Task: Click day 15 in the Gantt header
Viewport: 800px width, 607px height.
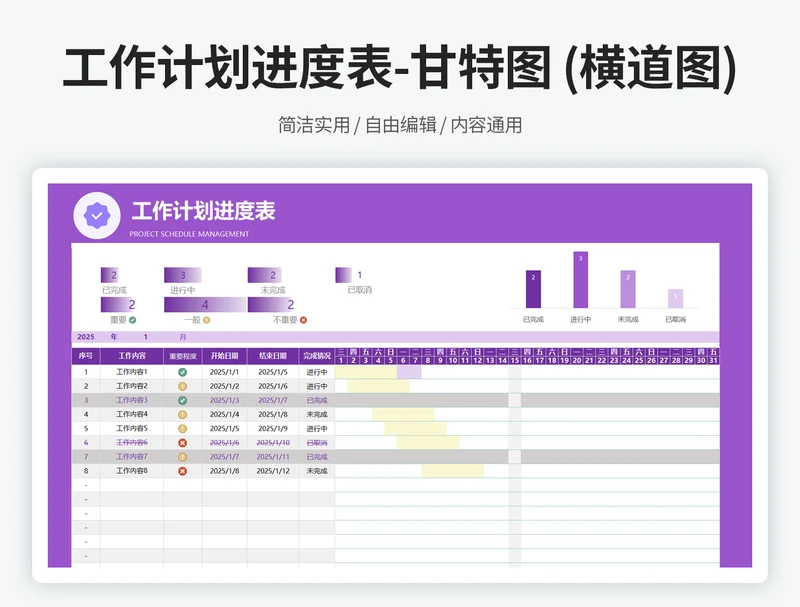Action: 515,360
